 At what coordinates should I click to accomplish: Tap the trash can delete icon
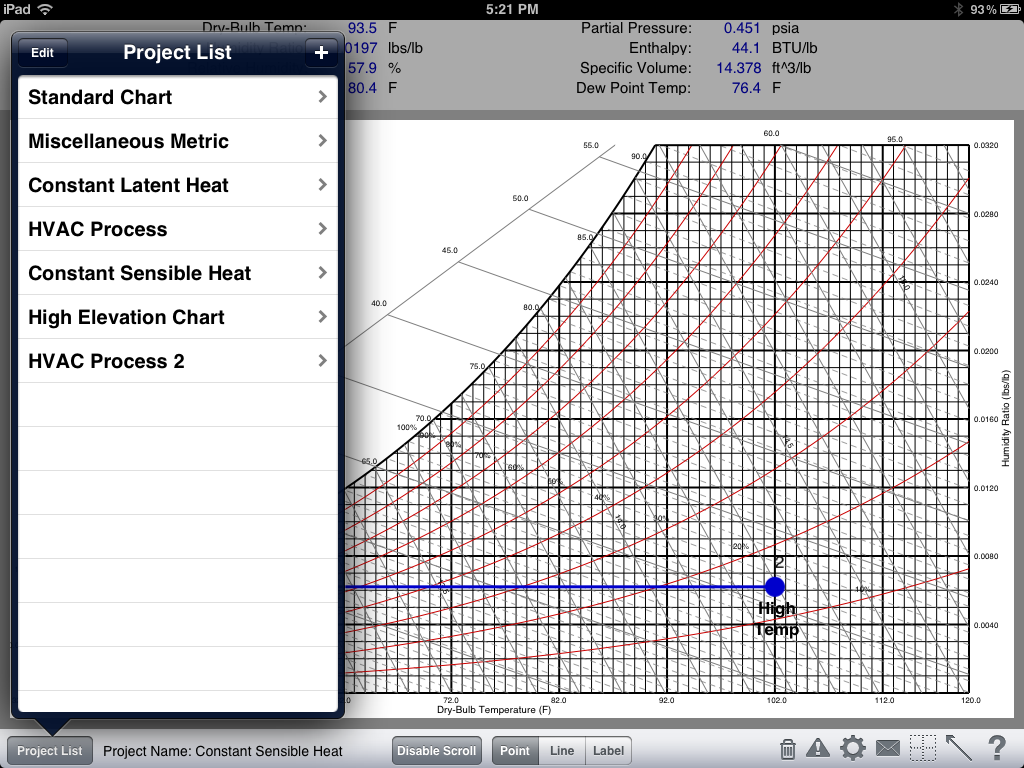click(x=788, y=750)
